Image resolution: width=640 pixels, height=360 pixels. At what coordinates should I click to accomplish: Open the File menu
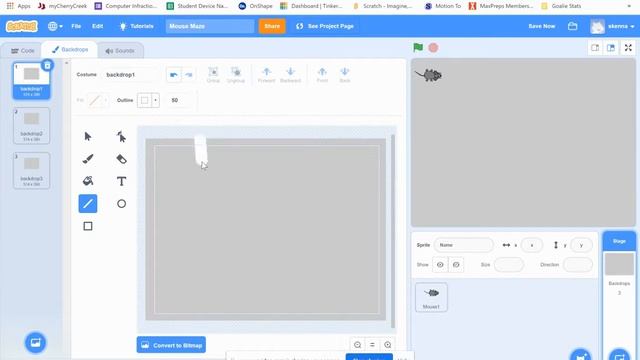(76, 26)
